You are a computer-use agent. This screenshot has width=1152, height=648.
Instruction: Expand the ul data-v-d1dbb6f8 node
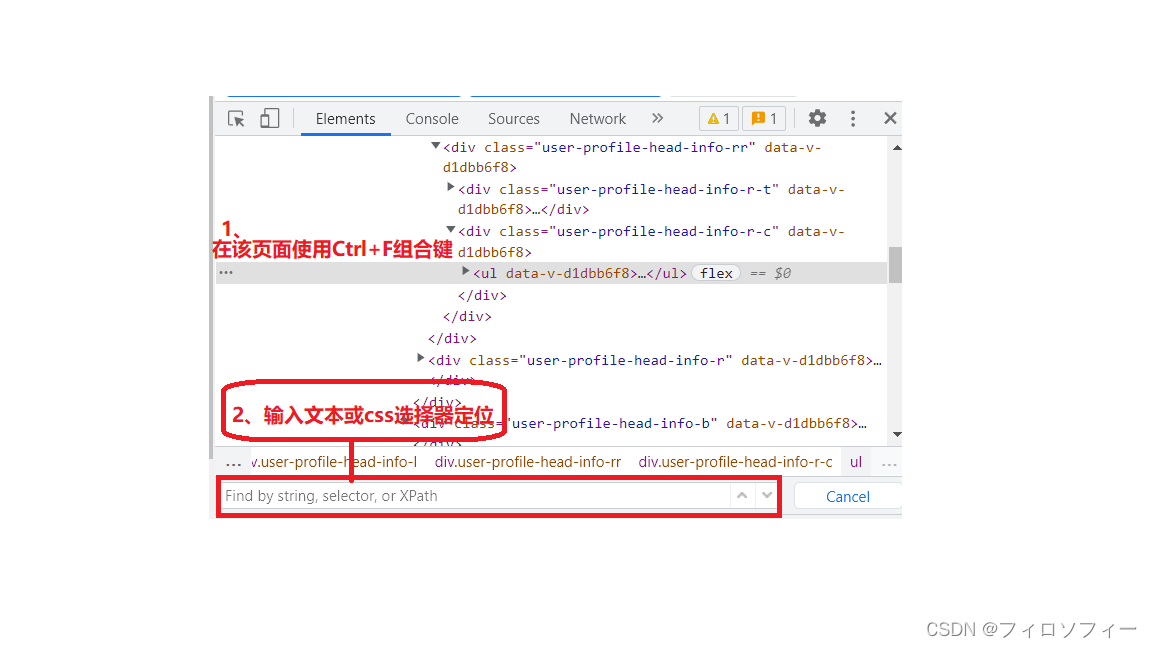click(x=465, y=271)
